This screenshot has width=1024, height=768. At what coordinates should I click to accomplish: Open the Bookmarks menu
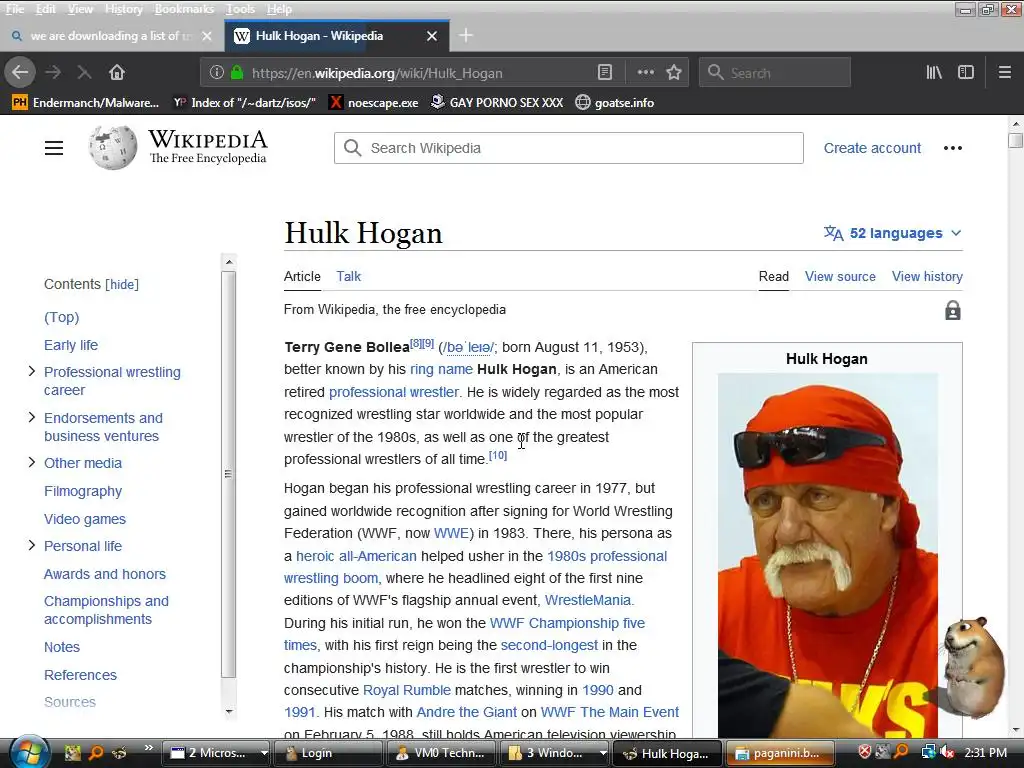pos(184,9)
